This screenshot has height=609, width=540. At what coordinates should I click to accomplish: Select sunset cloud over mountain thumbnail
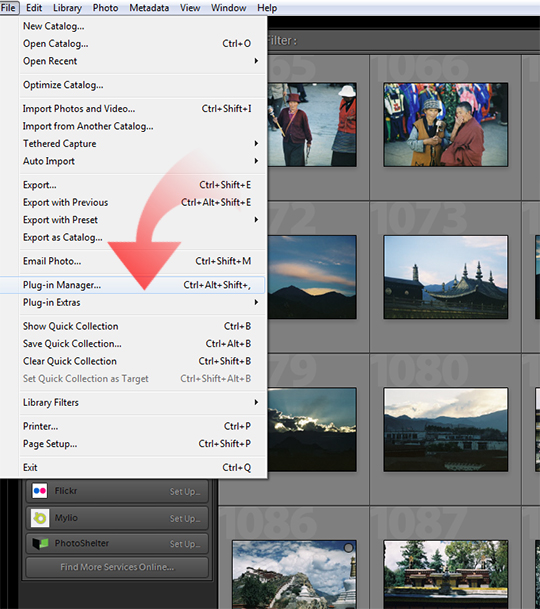(312, 277)
